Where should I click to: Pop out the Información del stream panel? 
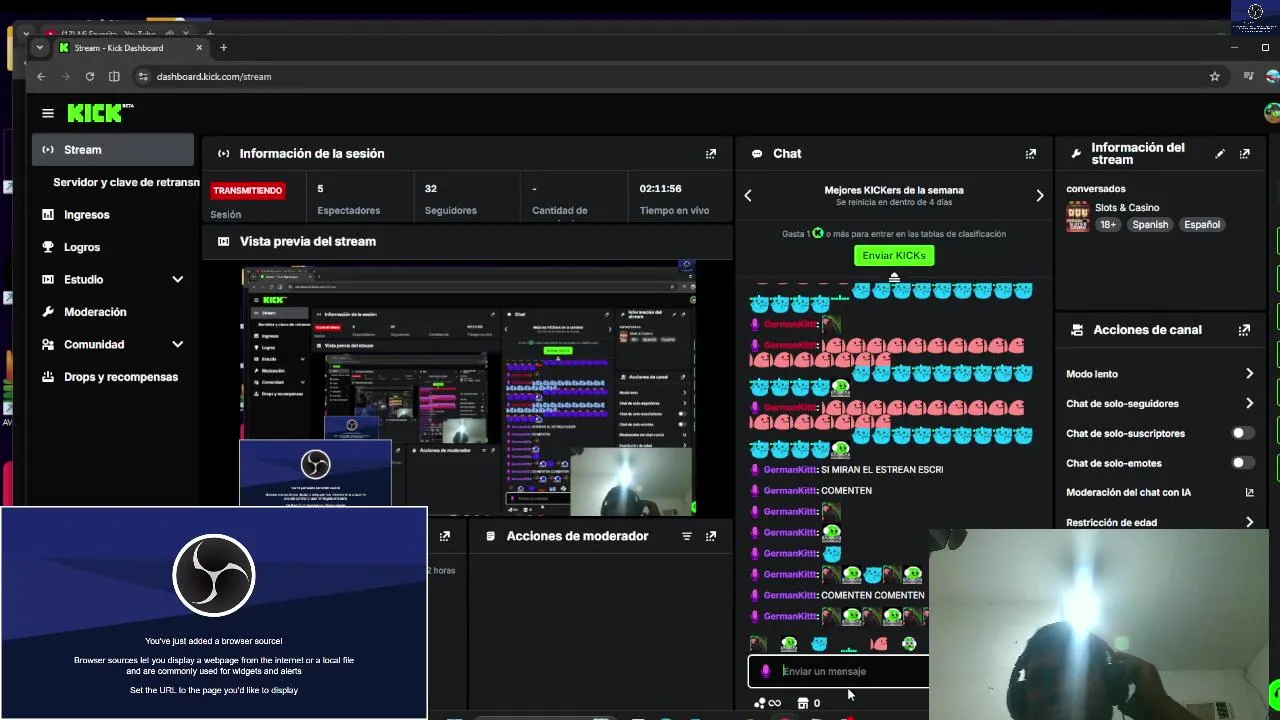[x=1244, y=154]
